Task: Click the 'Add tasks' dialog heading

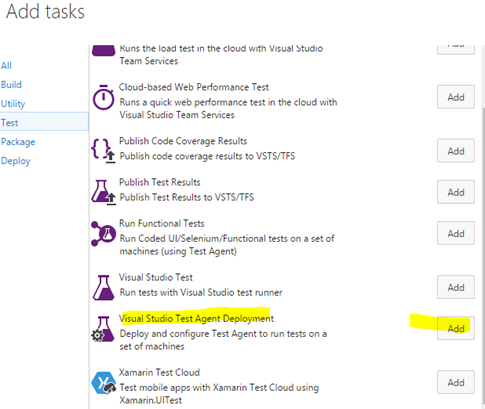Action: click(x=45, y=12)
